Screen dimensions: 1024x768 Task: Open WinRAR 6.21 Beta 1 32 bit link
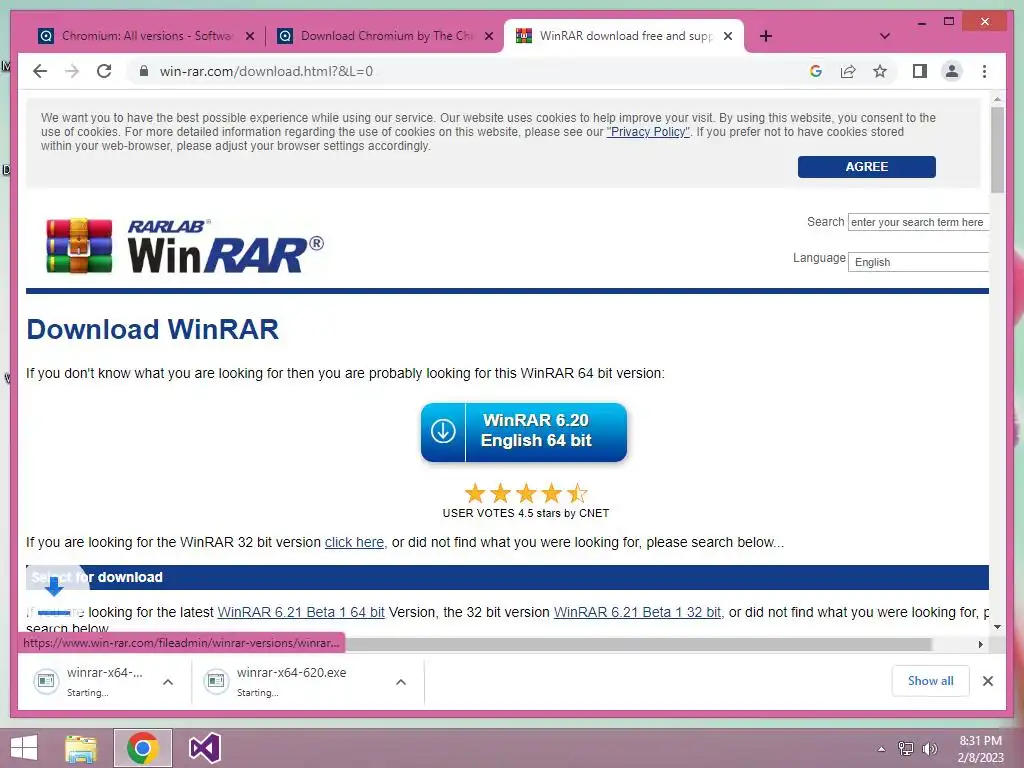click(637, 612)
